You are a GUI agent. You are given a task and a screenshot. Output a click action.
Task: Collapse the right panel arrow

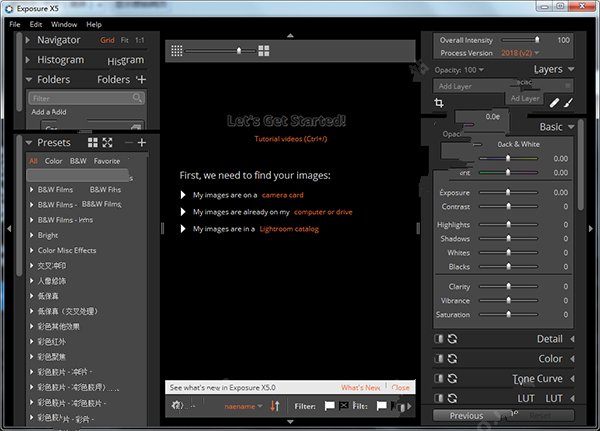point(591,229)
